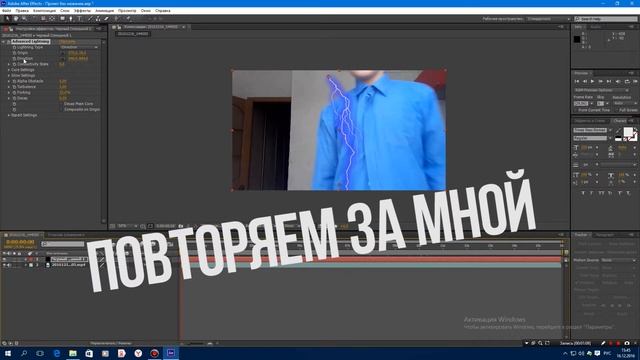Enable the Composite on Original checkbox
This screenshot has height=360, width=640.
(x=62, y=109)
